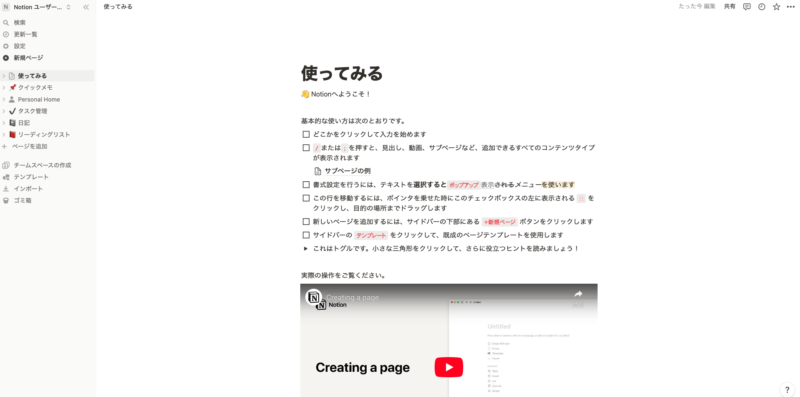
Task: Check the 書式設定を行うには checkbox
Action: point(306,185)
